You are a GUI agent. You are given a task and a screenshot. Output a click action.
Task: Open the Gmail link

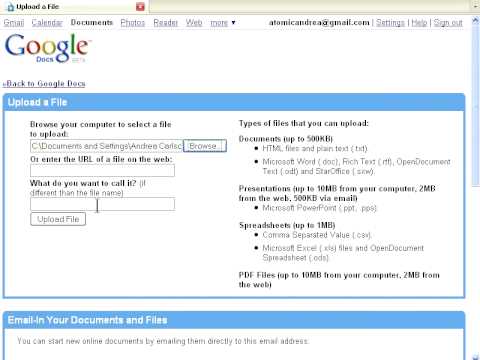(x=14, y=23)
